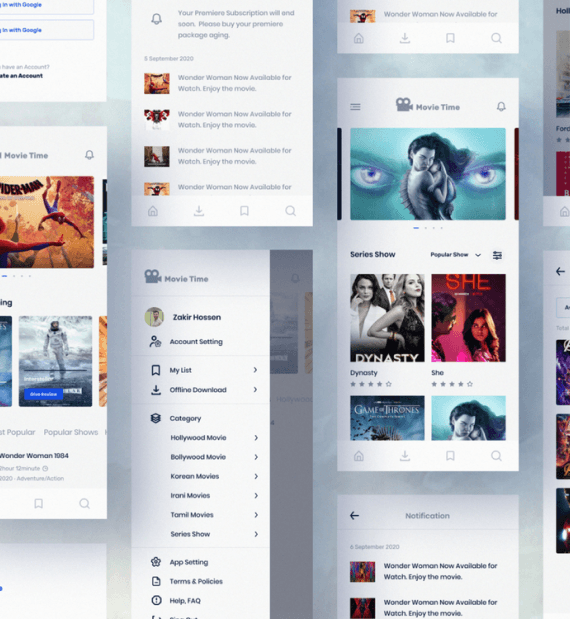Open the Popular Show dropdown
This screenshot has width=570, height=619.
pos(456,255)
